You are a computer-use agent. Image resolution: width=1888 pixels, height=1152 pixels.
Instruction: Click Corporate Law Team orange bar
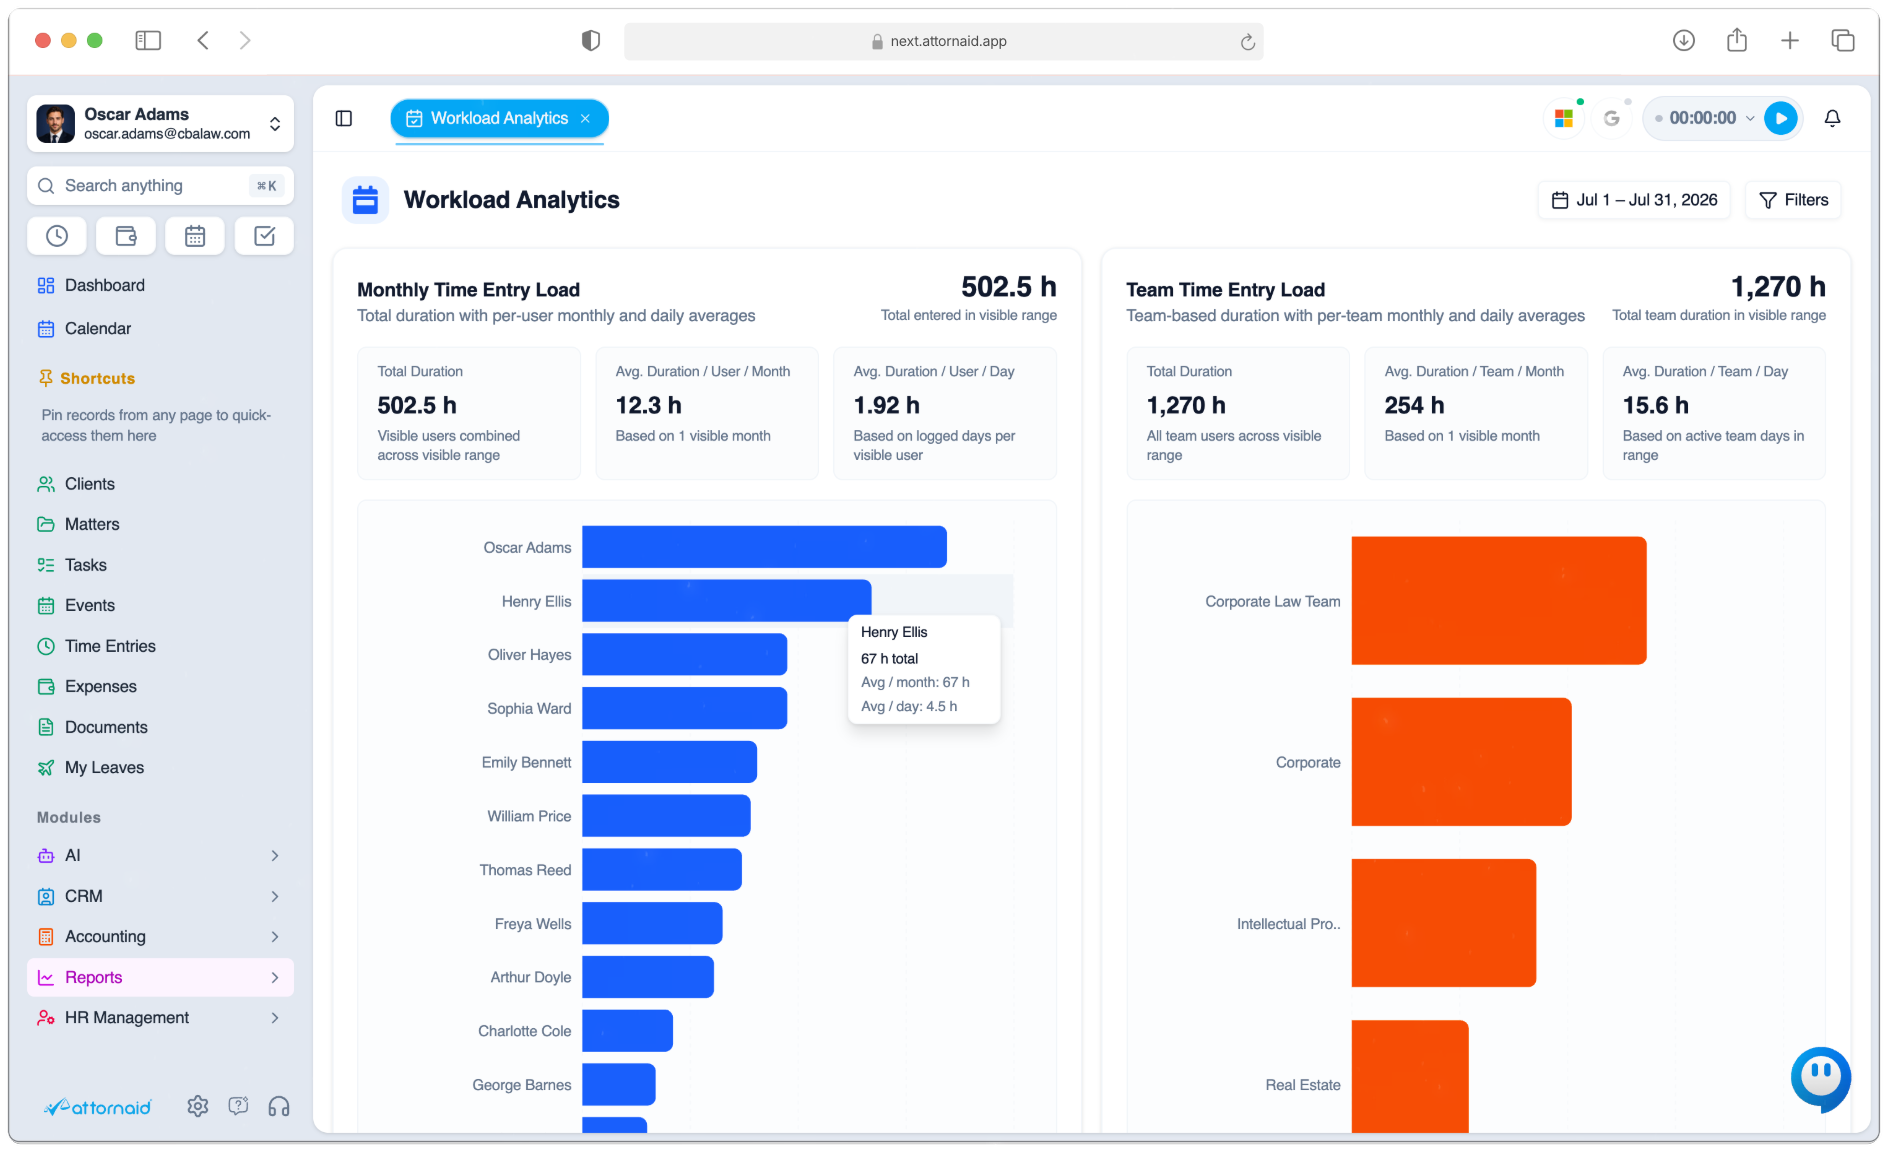click(1498, 601)
